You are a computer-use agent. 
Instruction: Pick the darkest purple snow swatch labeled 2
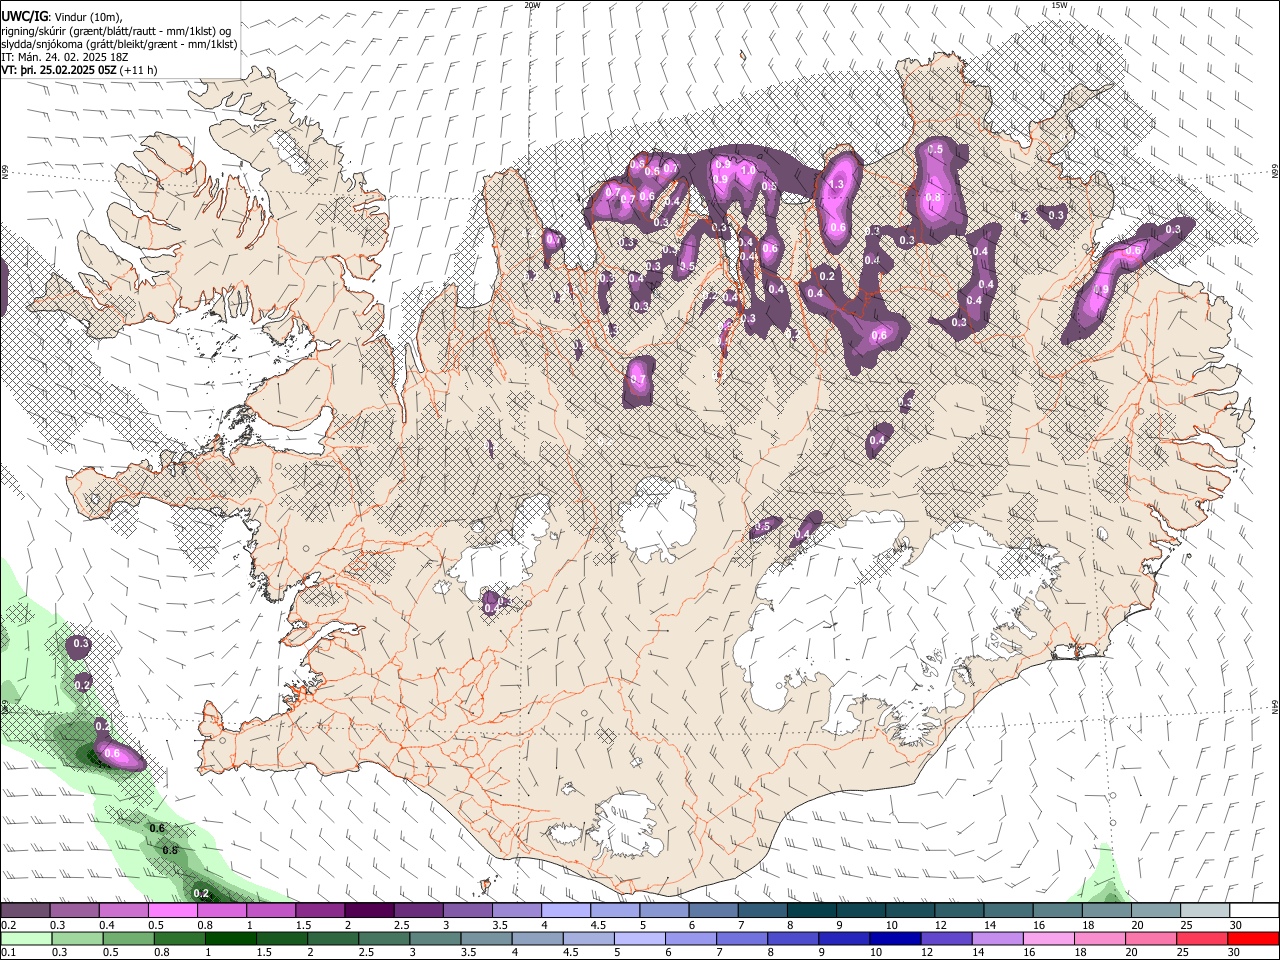pyautogui.click(x=368, y=910)
